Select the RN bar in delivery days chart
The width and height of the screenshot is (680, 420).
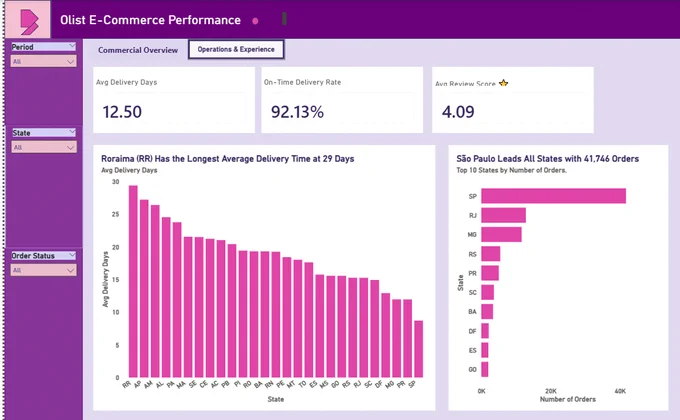276,315
